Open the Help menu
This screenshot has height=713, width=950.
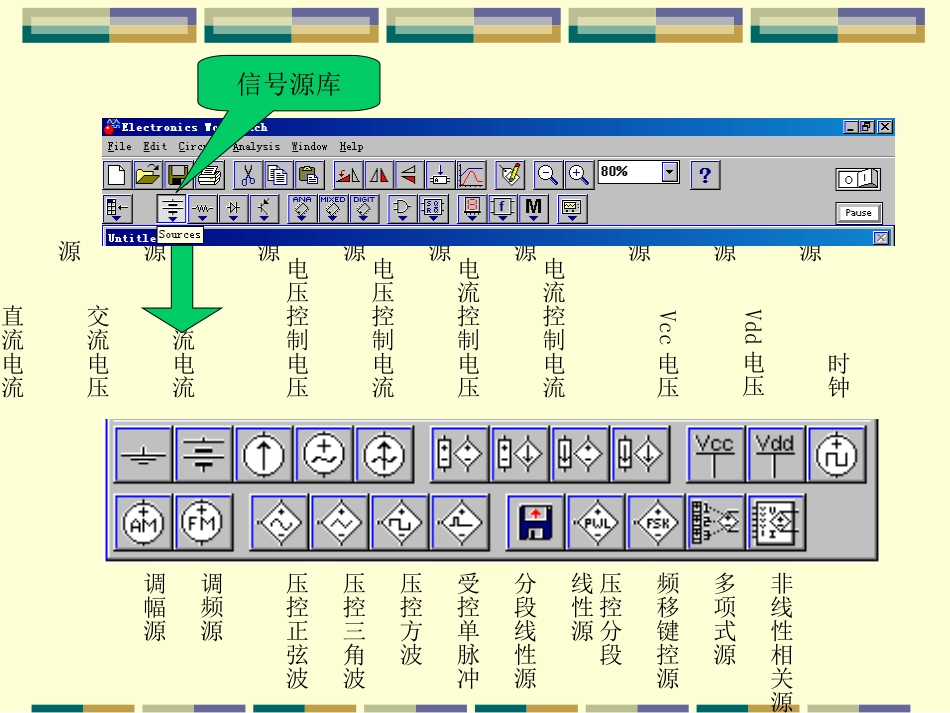[351, 147]
